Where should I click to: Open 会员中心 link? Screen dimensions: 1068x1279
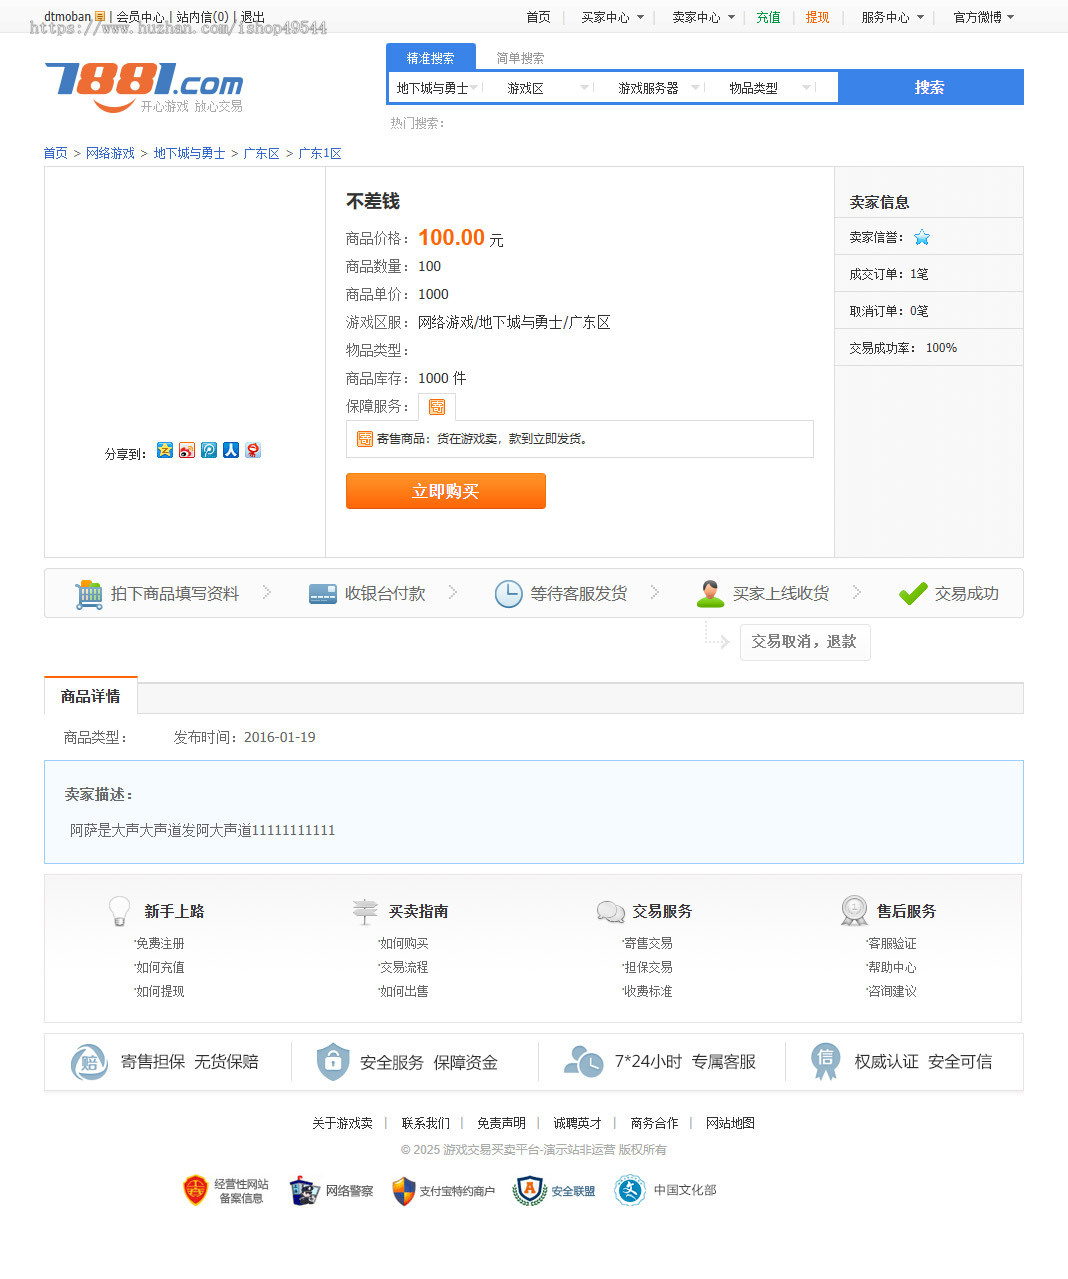tap(140, 17)
